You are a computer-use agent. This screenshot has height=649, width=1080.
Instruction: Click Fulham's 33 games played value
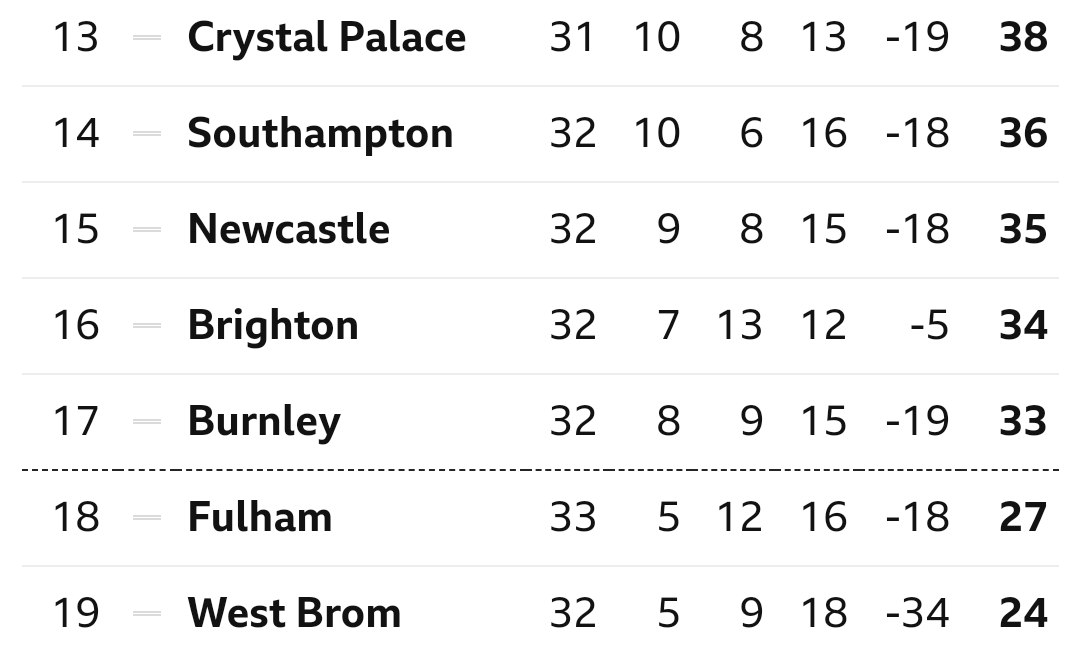click(x=572, y=518)
